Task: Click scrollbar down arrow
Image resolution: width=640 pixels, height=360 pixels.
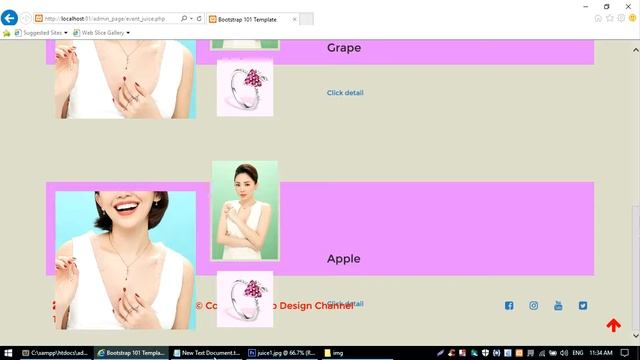Action: point(636,336)
